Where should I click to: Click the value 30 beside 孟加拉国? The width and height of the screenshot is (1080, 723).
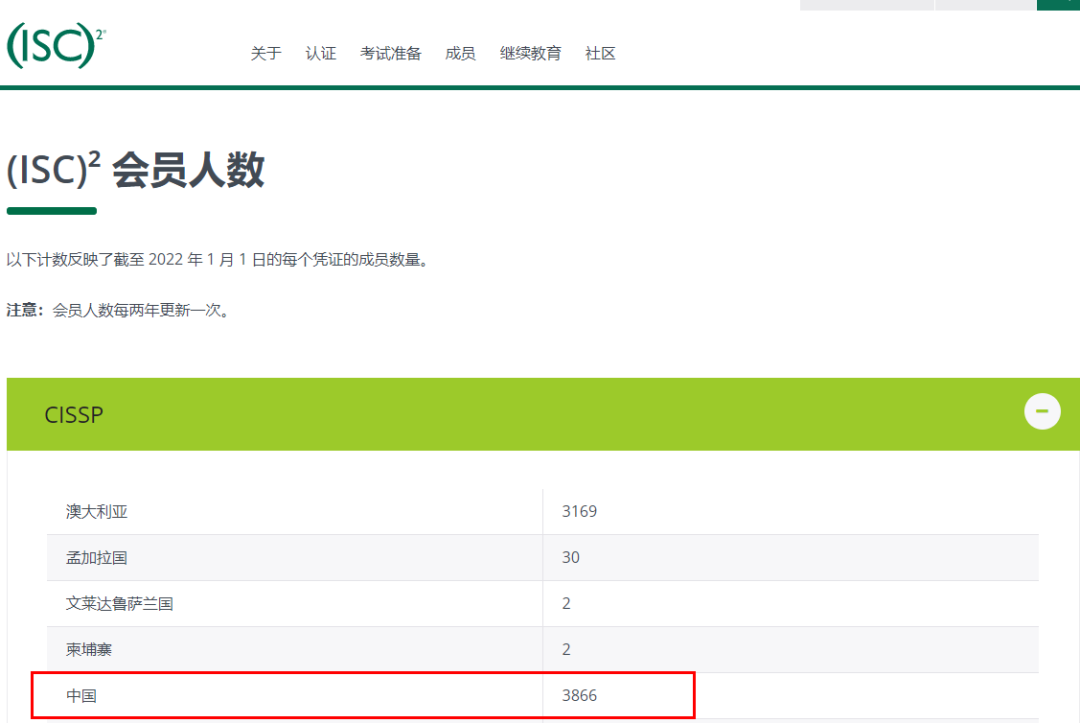570,557
